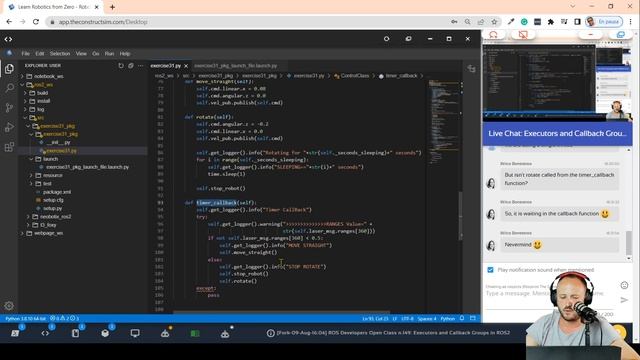Open the terminal tool in bottom dock
640x360 pixels.
pos(15,333)
